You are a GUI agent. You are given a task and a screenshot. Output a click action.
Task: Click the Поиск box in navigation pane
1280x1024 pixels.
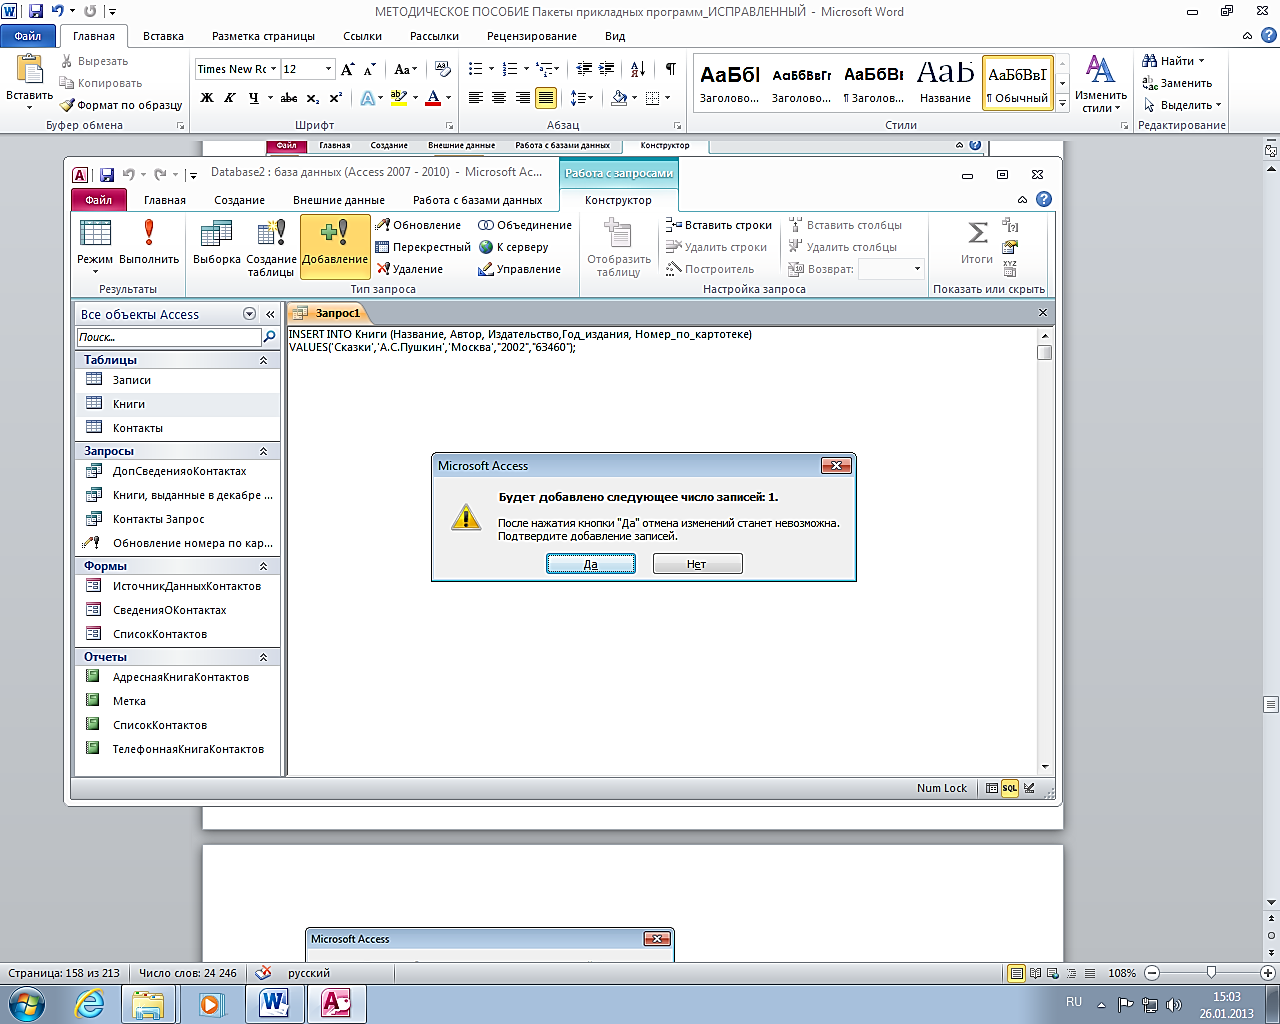pos(169,337)
